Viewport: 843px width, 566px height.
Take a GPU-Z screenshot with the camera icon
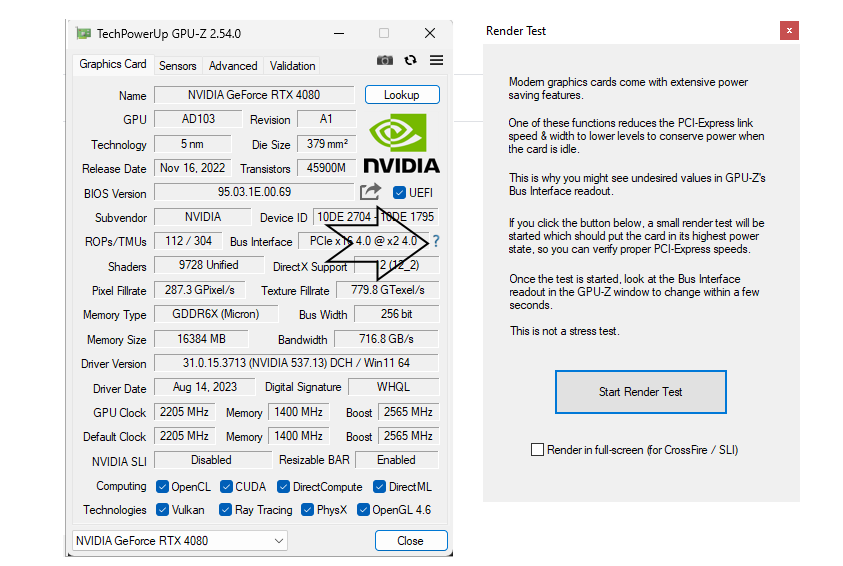click(x=384, y=60)
